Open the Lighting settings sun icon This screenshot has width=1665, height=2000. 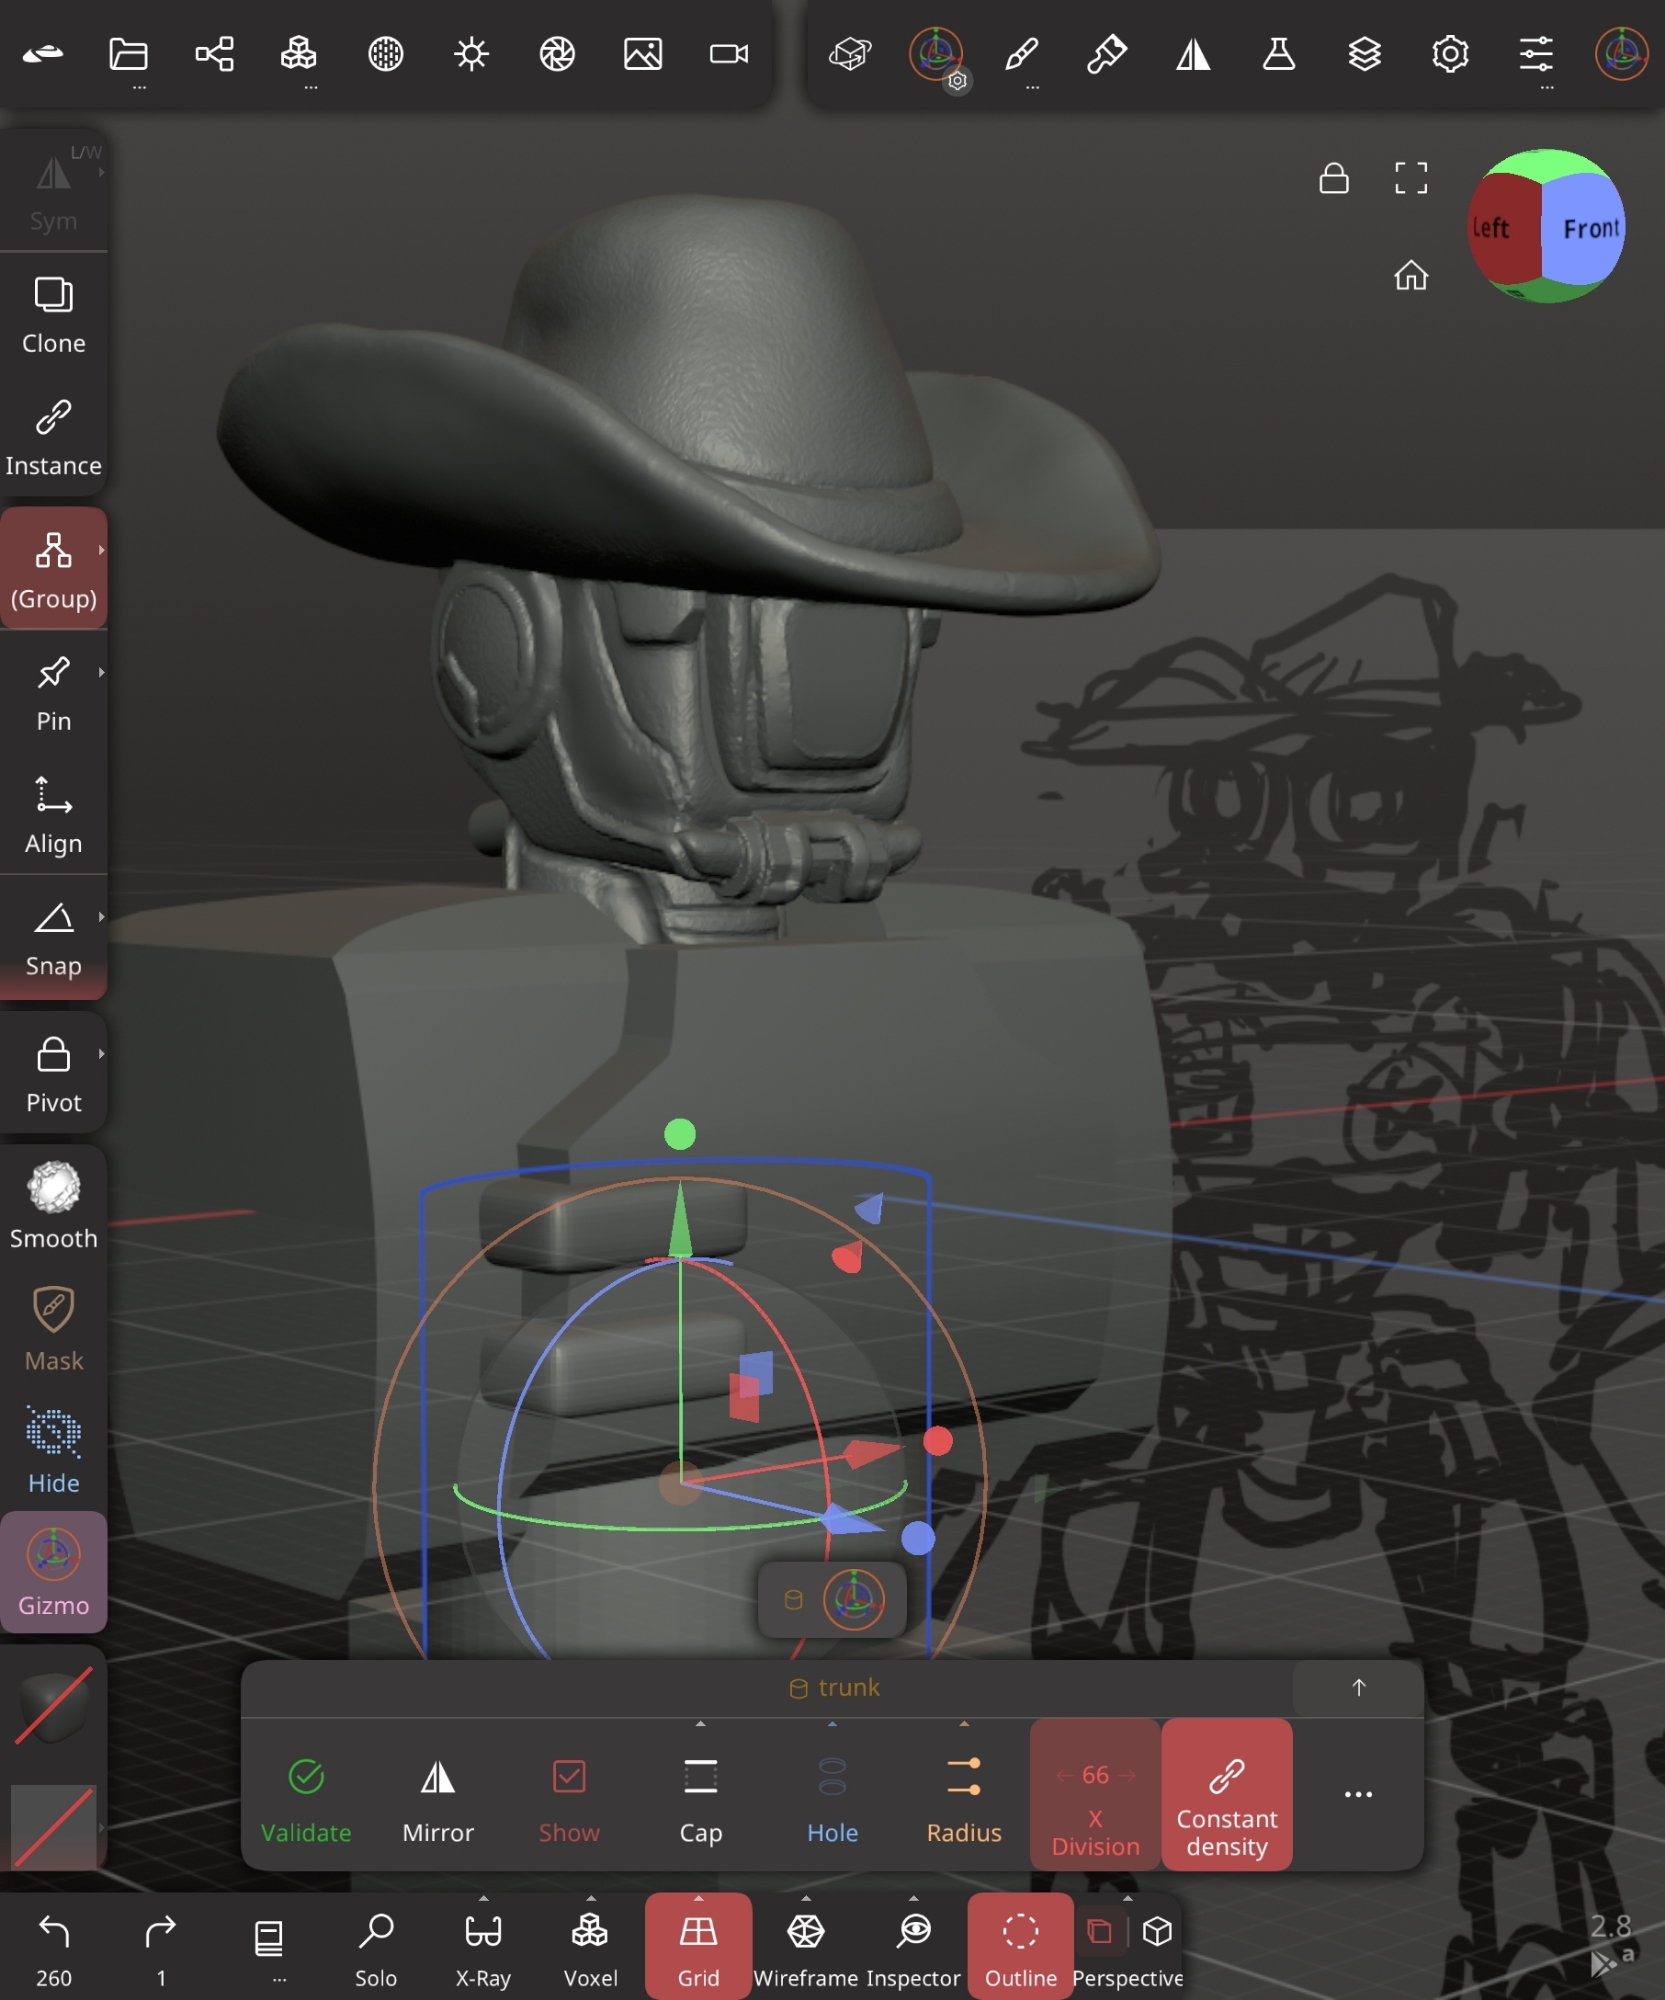click(x=471, y=54)
